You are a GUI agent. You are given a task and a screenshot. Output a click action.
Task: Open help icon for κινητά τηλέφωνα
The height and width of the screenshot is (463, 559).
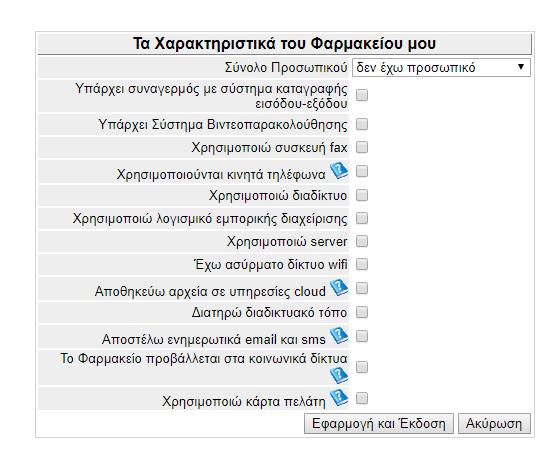339,170
